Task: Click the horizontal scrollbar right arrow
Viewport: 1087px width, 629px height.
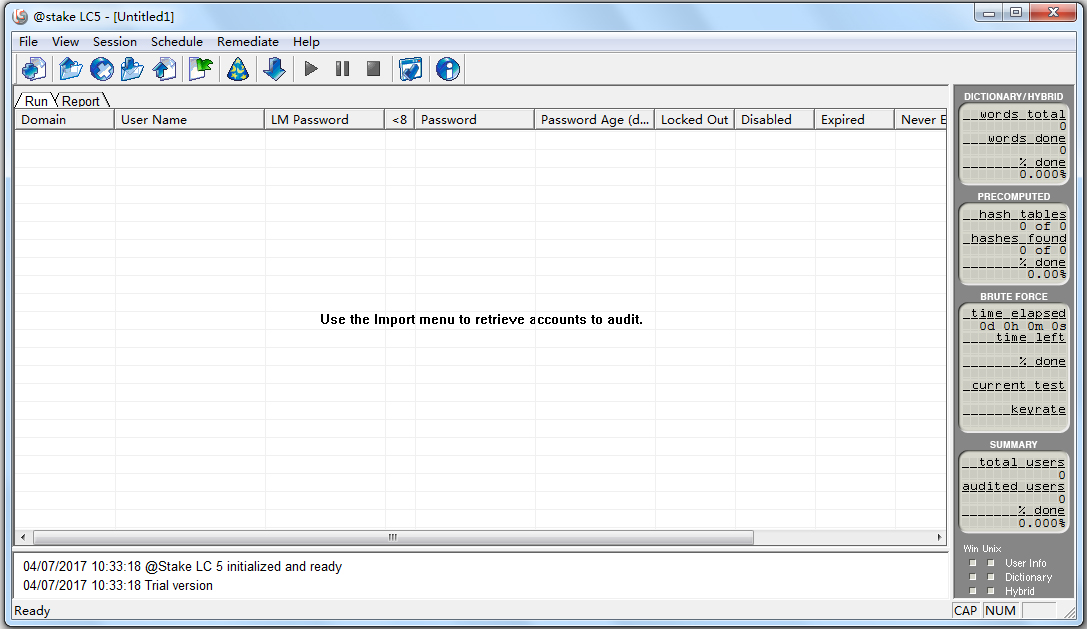Action: (x=939, y=537)
